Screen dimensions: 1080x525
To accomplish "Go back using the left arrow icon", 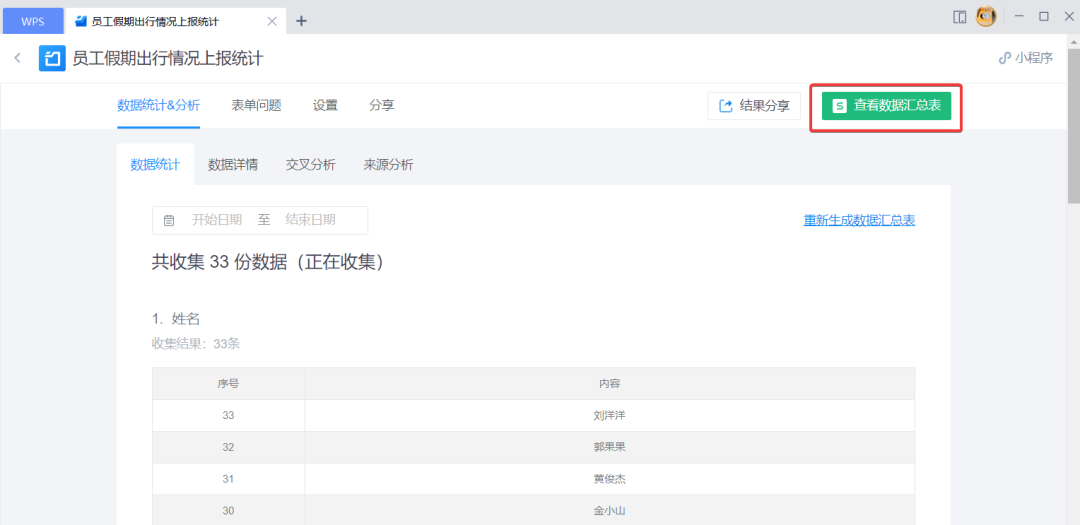I will [18, 58].
